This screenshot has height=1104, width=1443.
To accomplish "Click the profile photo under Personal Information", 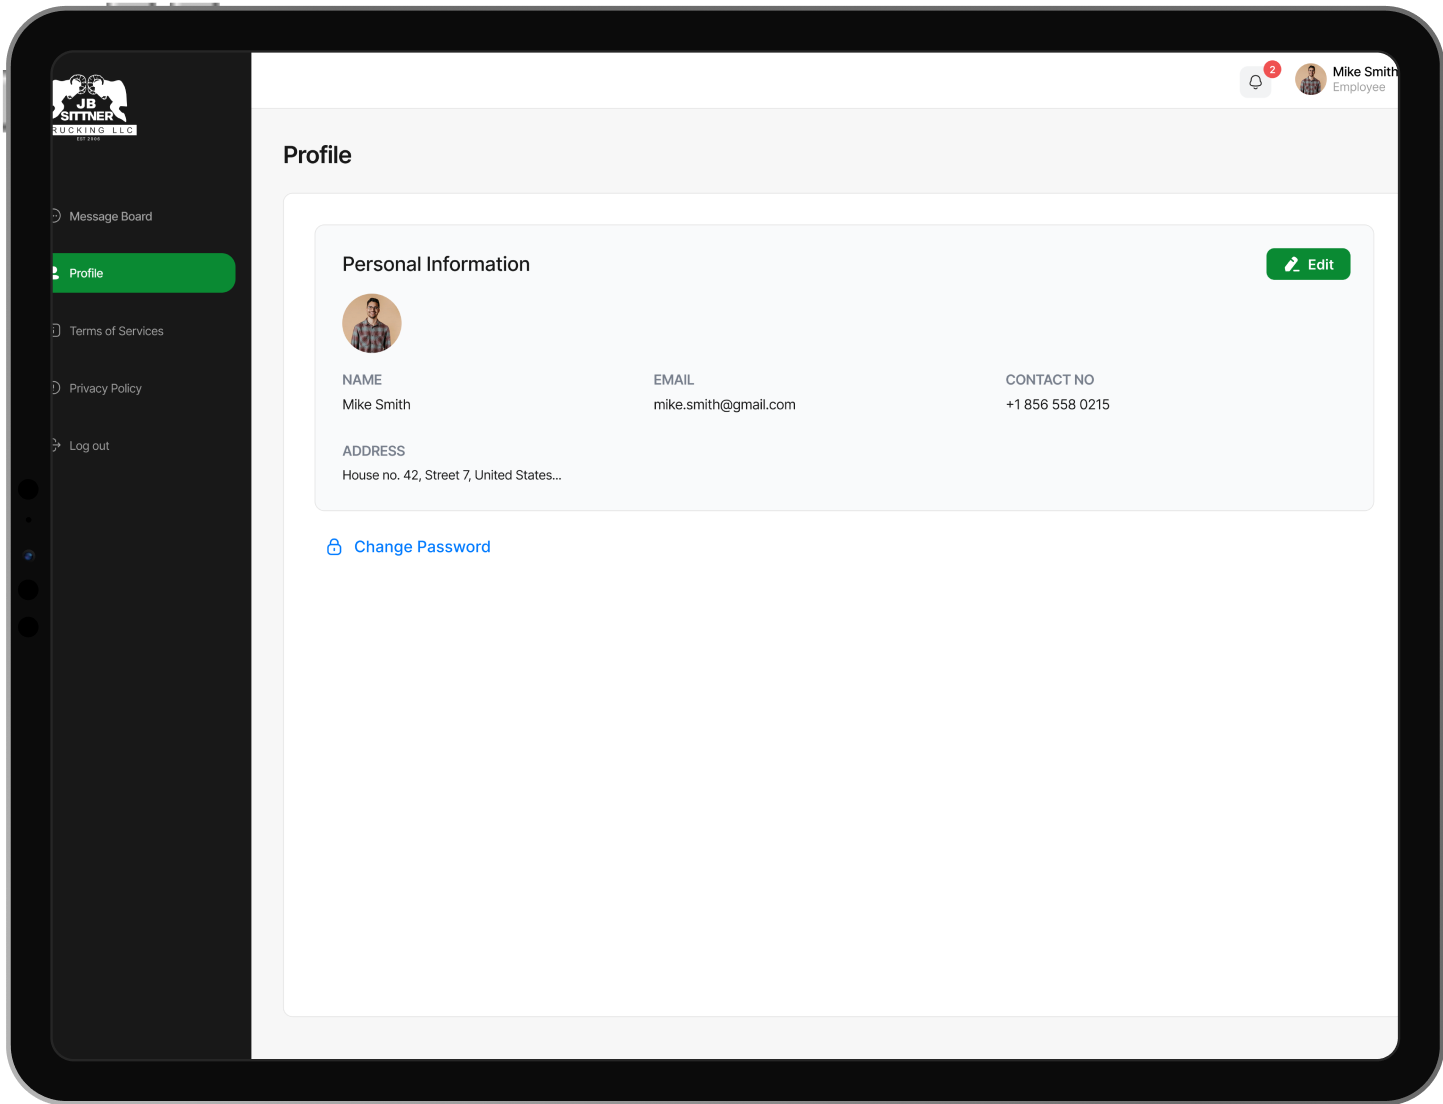I will click(372, 323).
